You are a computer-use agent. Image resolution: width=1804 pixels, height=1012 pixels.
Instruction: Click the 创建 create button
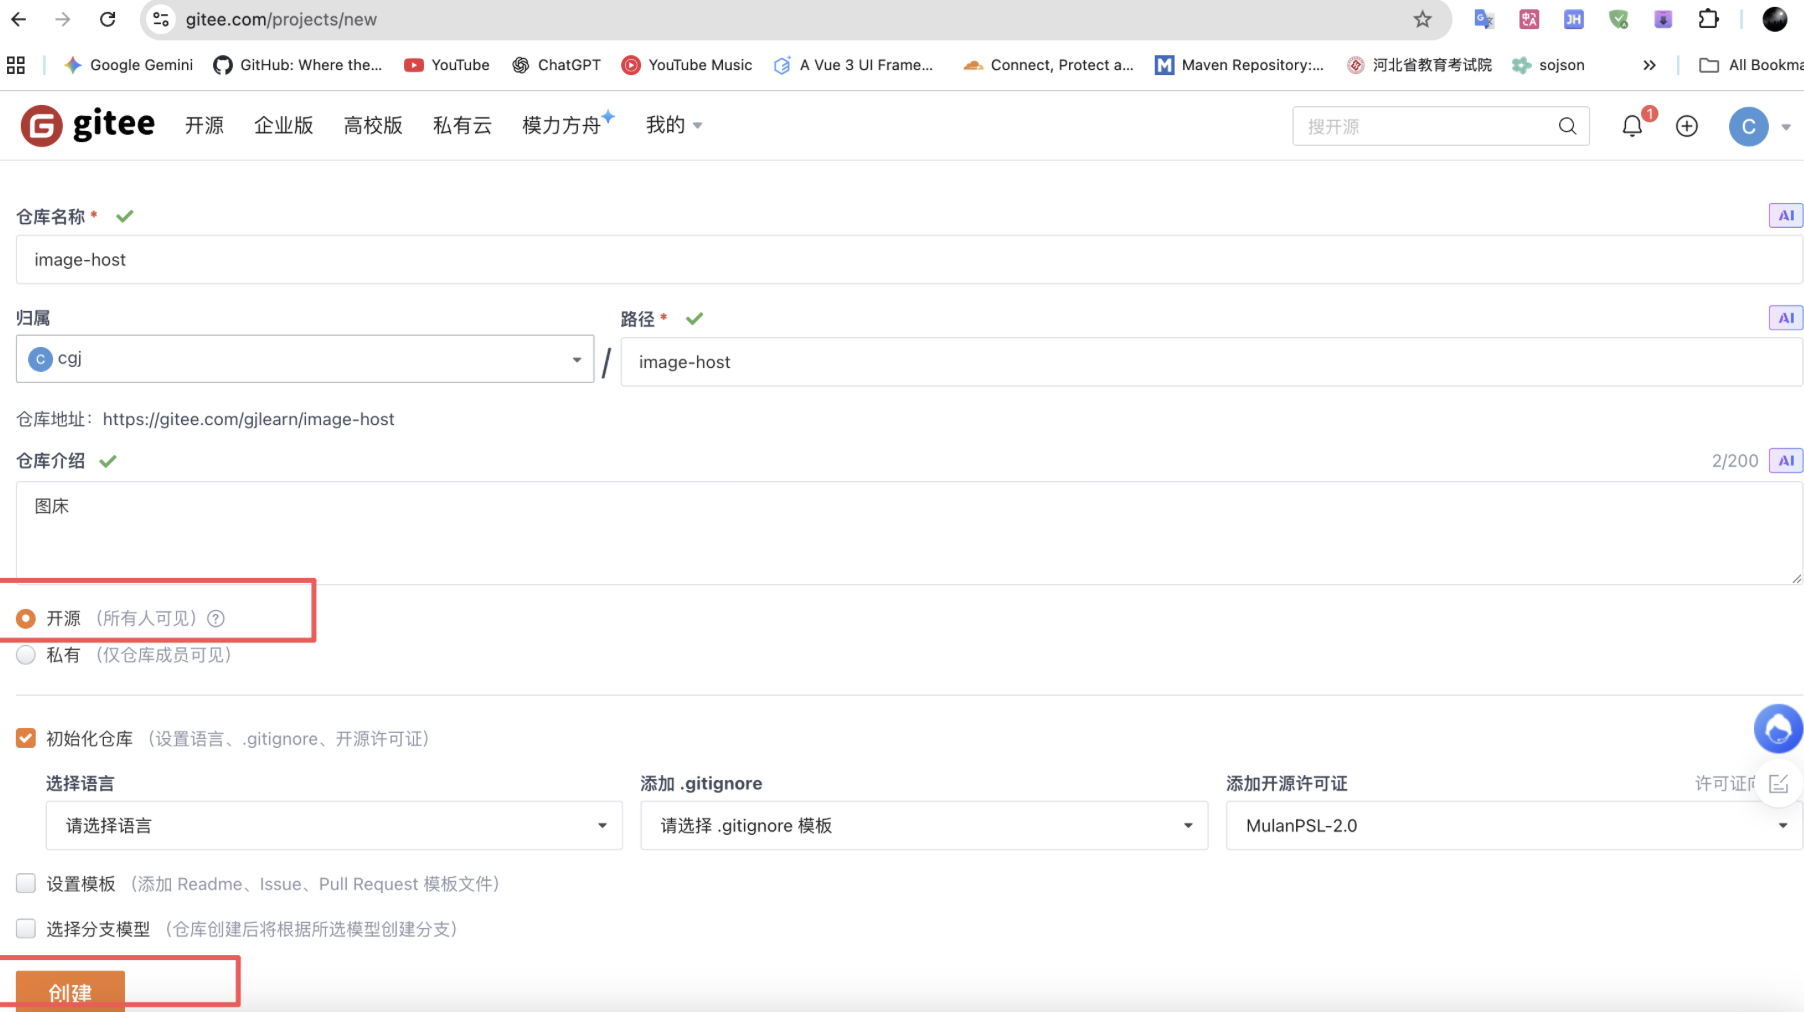tap(70, 992)
